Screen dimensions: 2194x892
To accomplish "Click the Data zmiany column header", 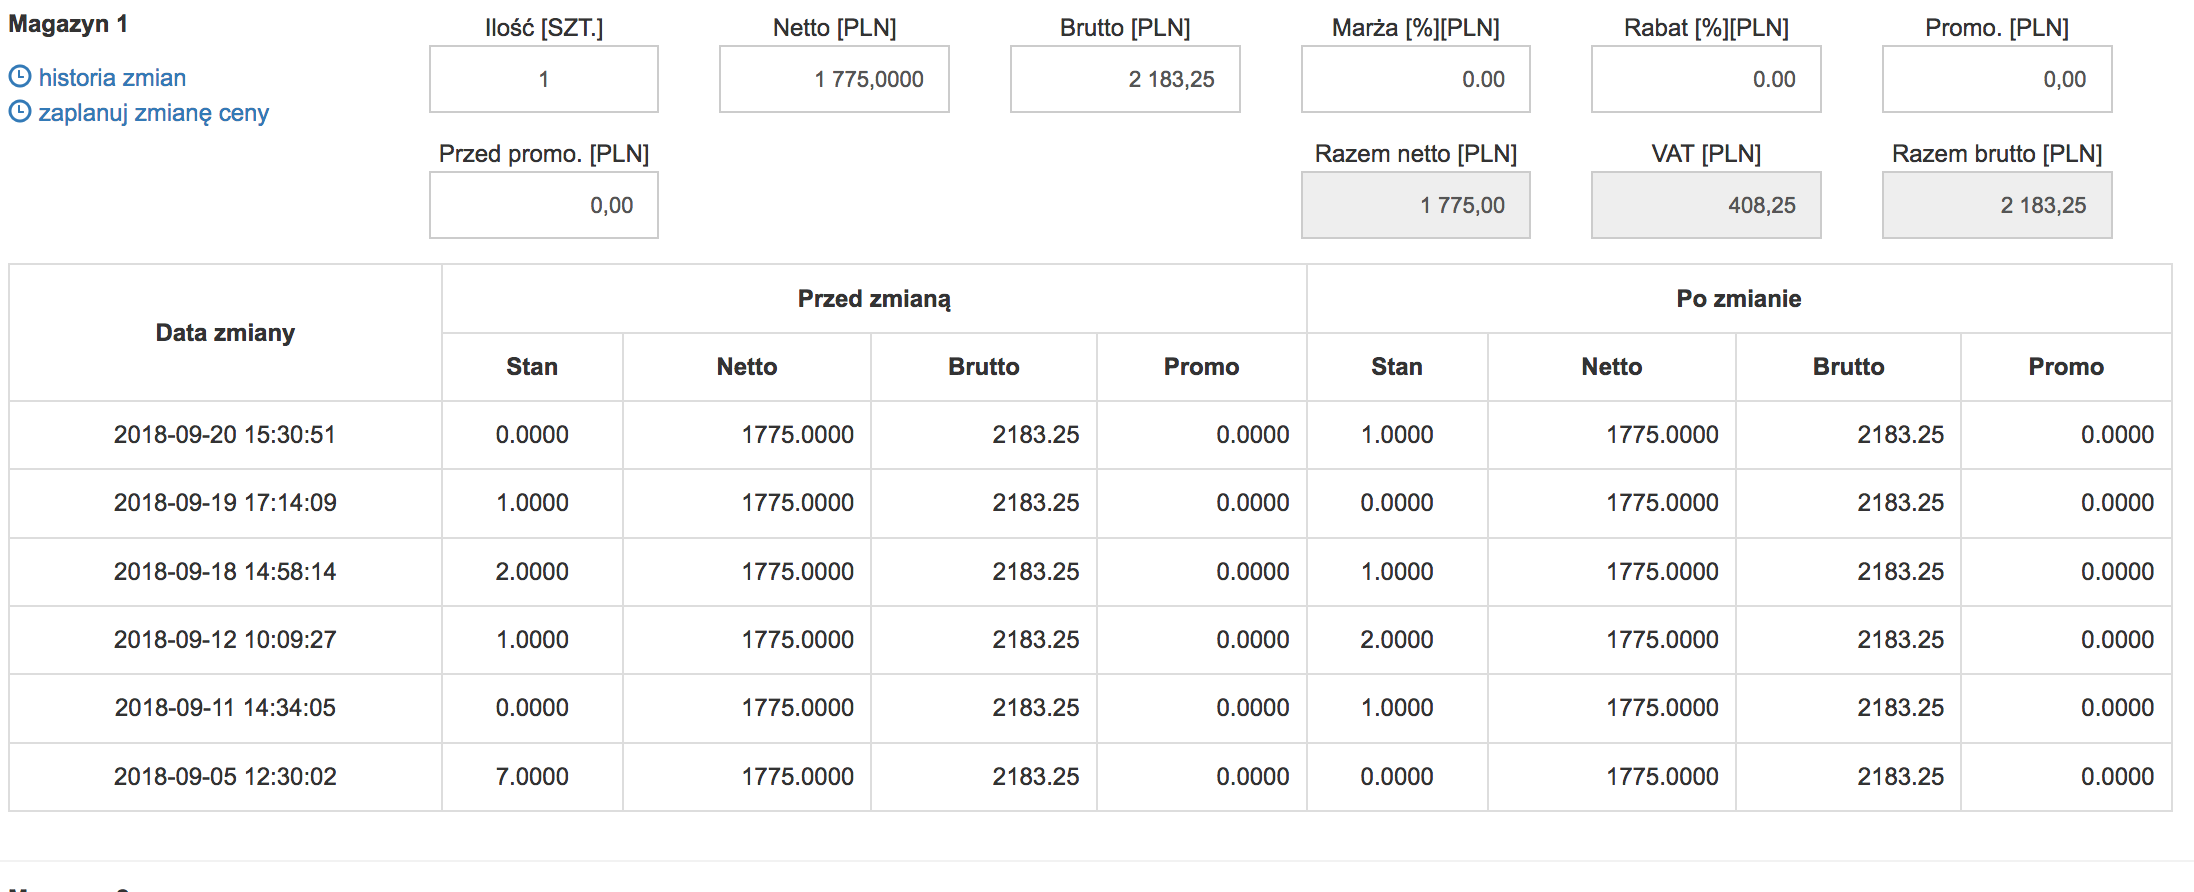I will 225,333.
